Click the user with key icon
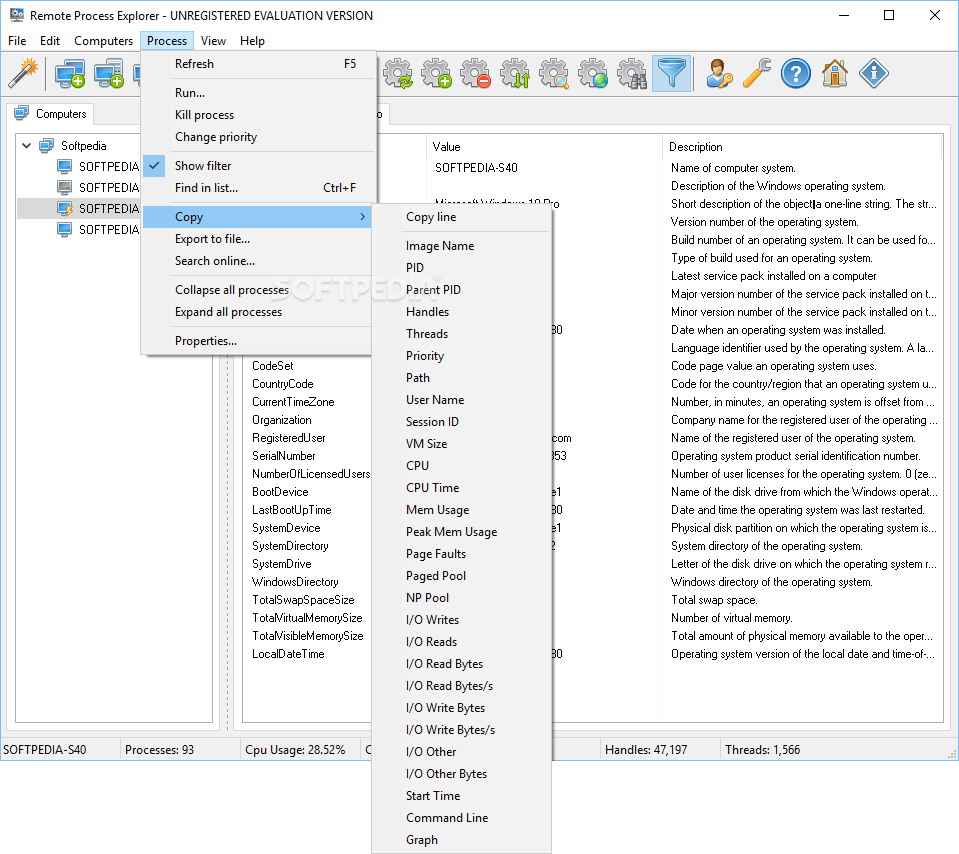 pyautogui.click(x=719, y=73)
